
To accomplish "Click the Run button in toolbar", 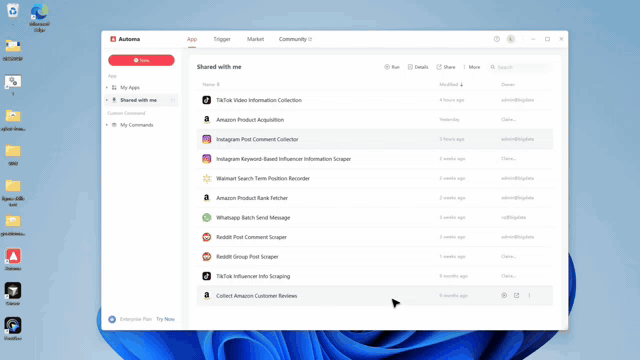I will tap(392, 67).
